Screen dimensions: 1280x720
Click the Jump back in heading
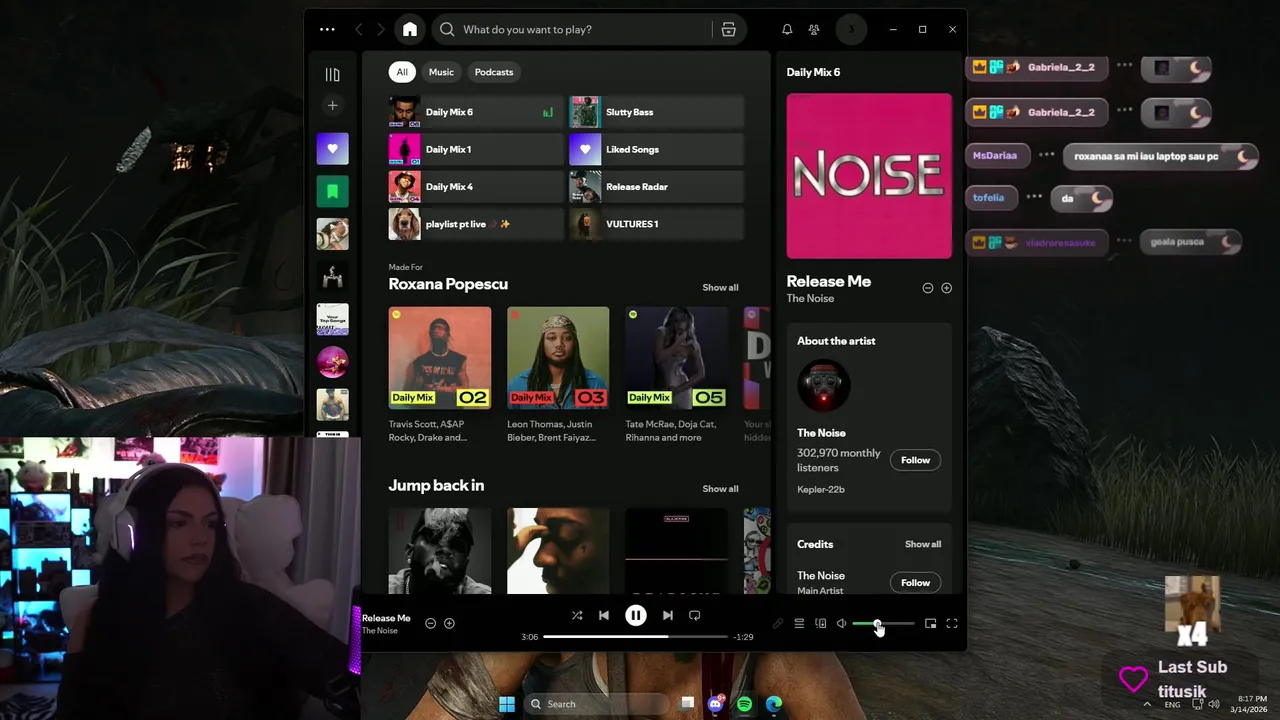coord(436,485)
